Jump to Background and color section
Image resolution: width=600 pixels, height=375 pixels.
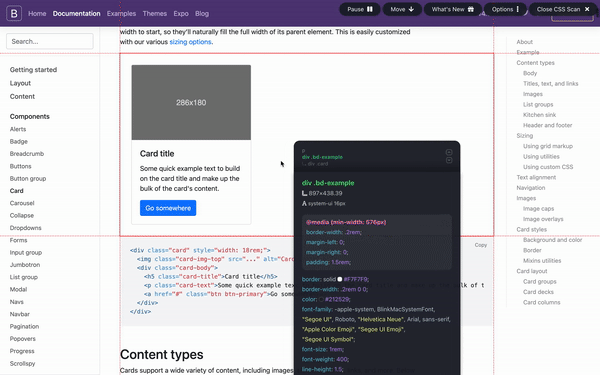[x=553, y=240]
